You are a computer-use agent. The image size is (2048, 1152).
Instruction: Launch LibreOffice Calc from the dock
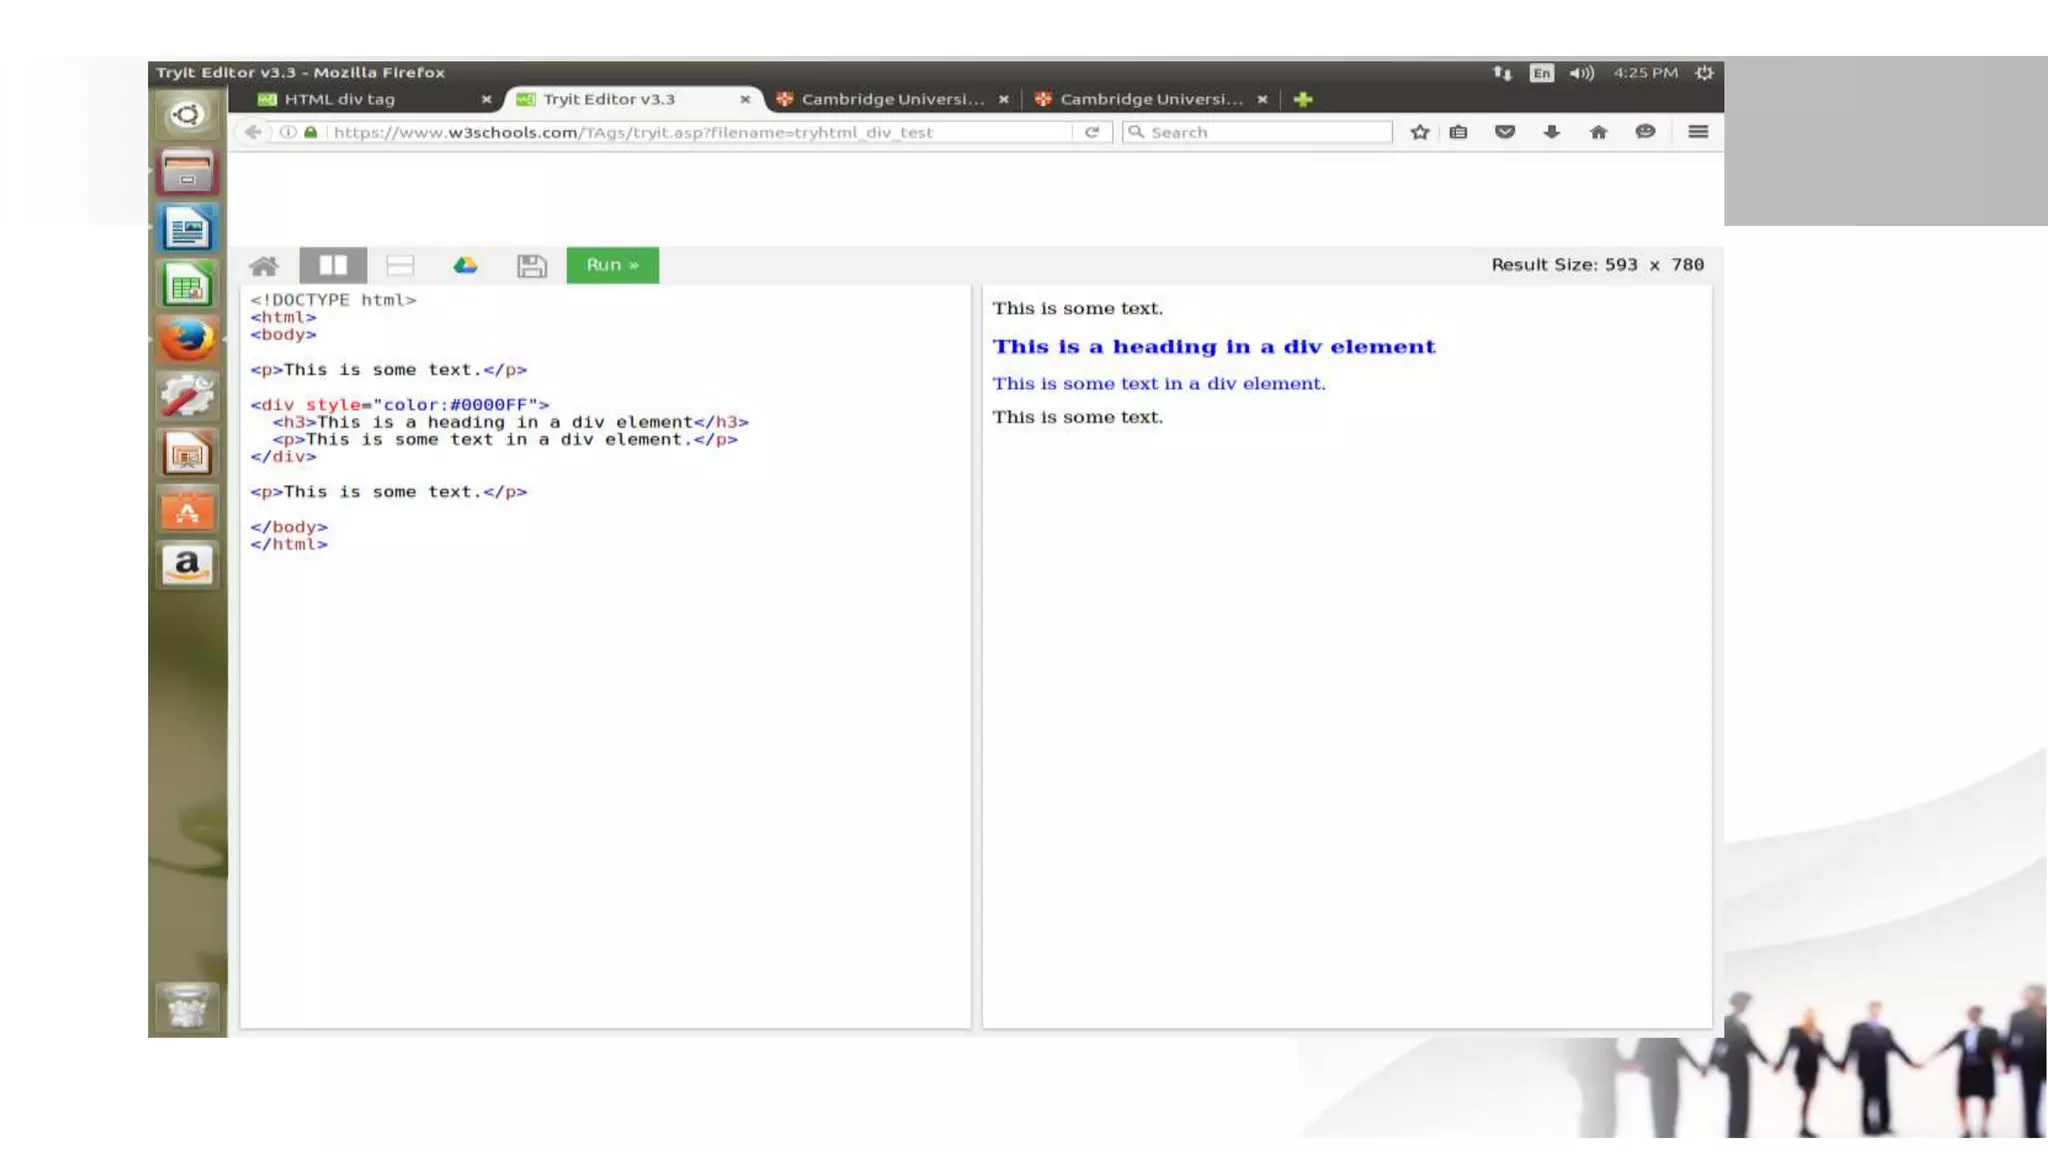point(187,286)
